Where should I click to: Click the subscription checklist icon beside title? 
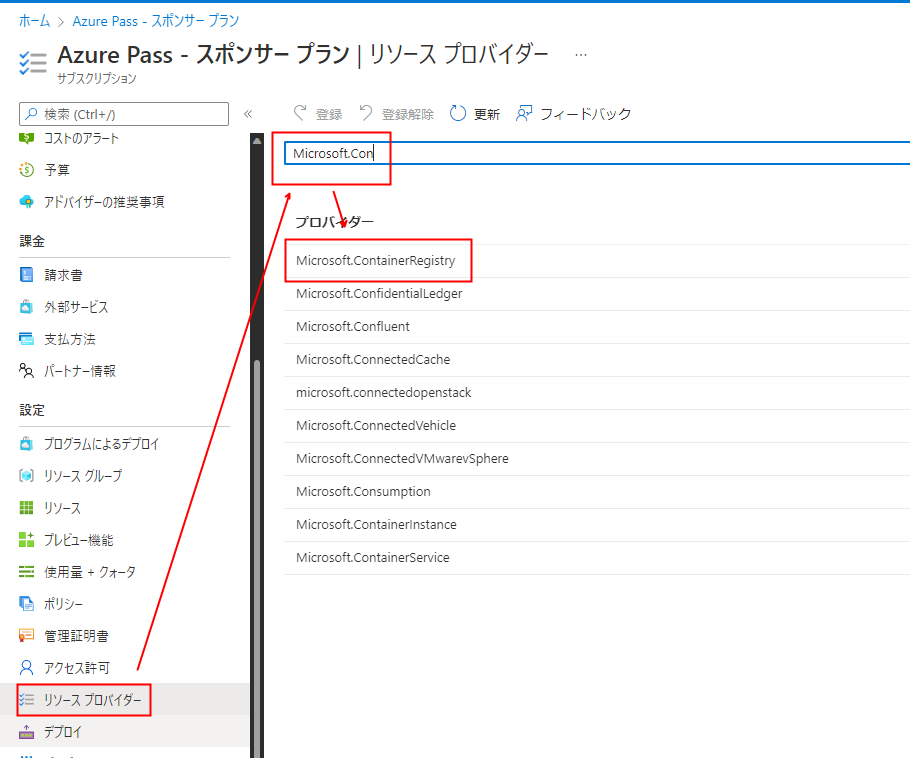pyautogui.click(x=32, y=63)
